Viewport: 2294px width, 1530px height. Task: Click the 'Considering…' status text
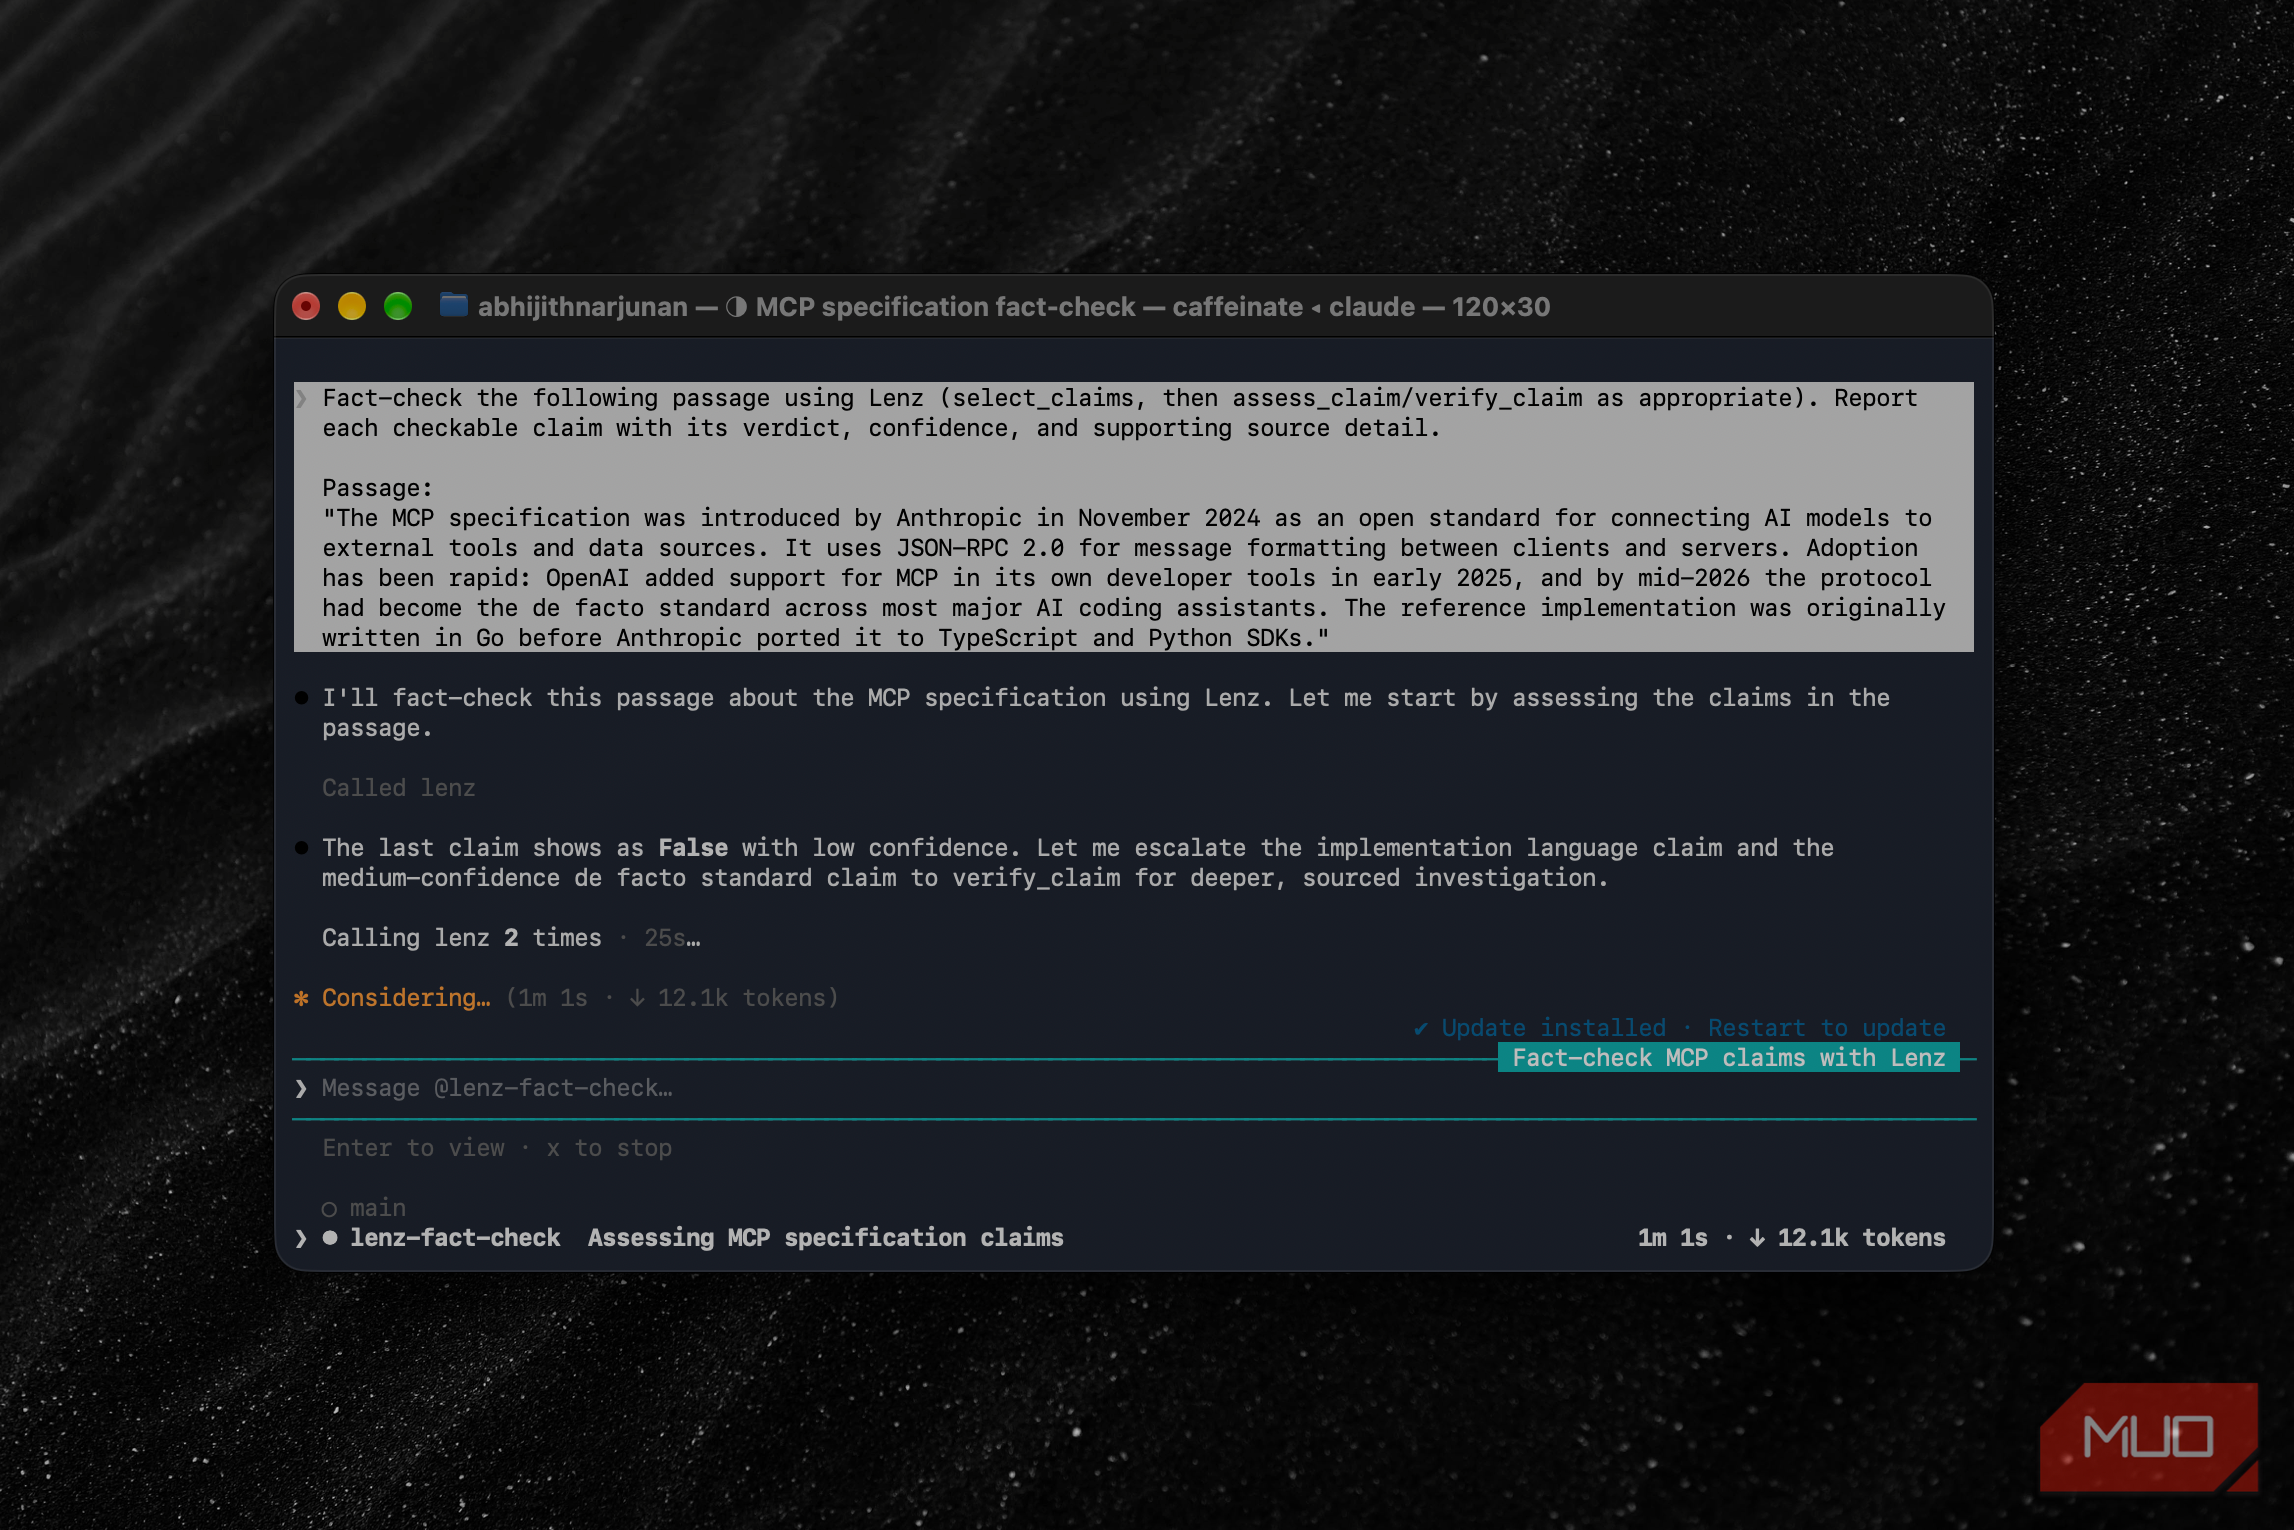point(406,998)
